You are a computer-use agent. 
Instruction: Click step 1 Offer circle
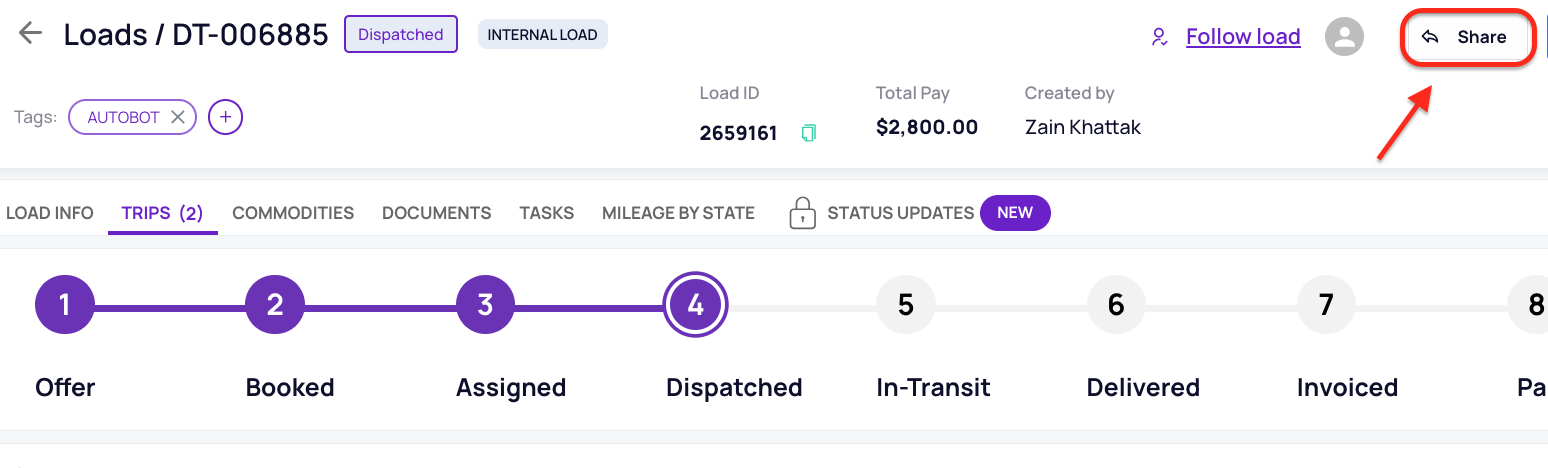[x=65, y=304]
